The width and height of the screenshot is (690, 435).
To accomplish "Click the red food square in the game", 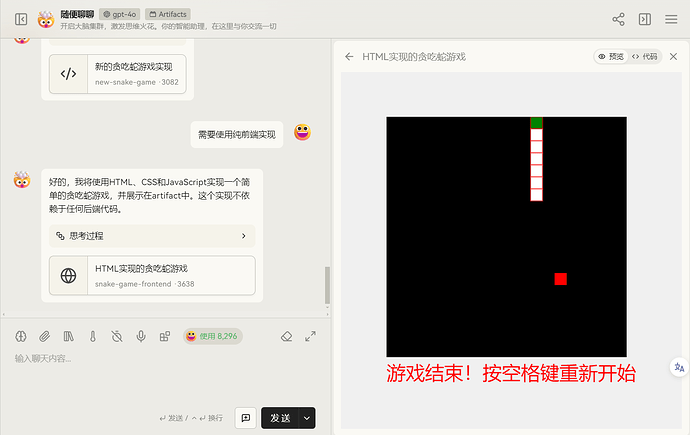I will (560, 279).
